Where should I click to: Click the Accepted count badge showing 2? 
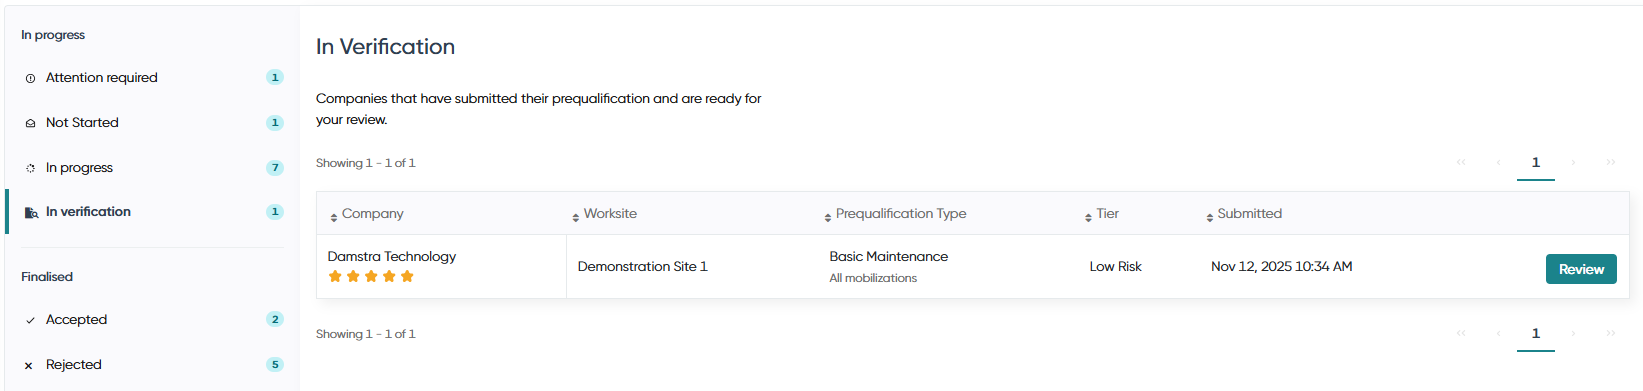[275, 319]
